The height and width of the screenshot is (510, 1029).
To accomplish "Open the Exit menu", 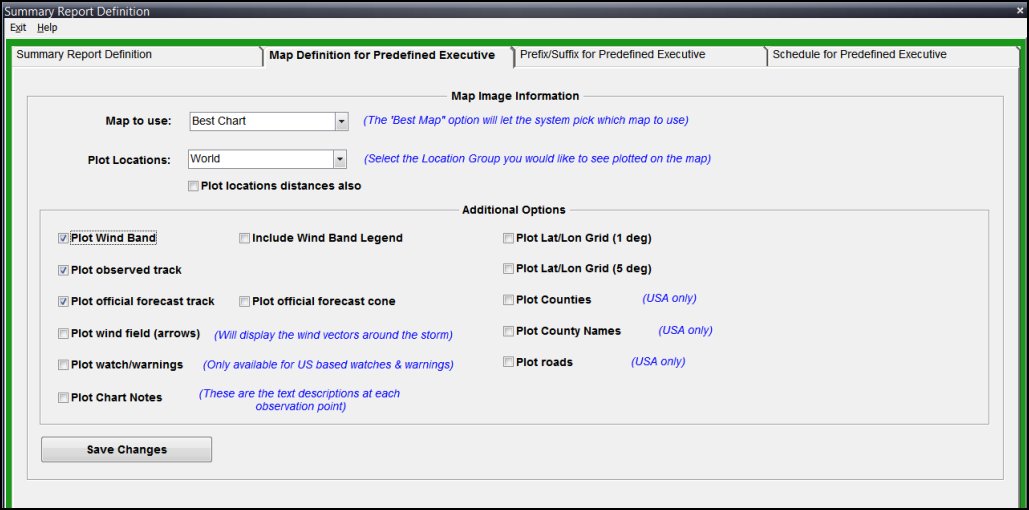I will [x=18, y=28].
